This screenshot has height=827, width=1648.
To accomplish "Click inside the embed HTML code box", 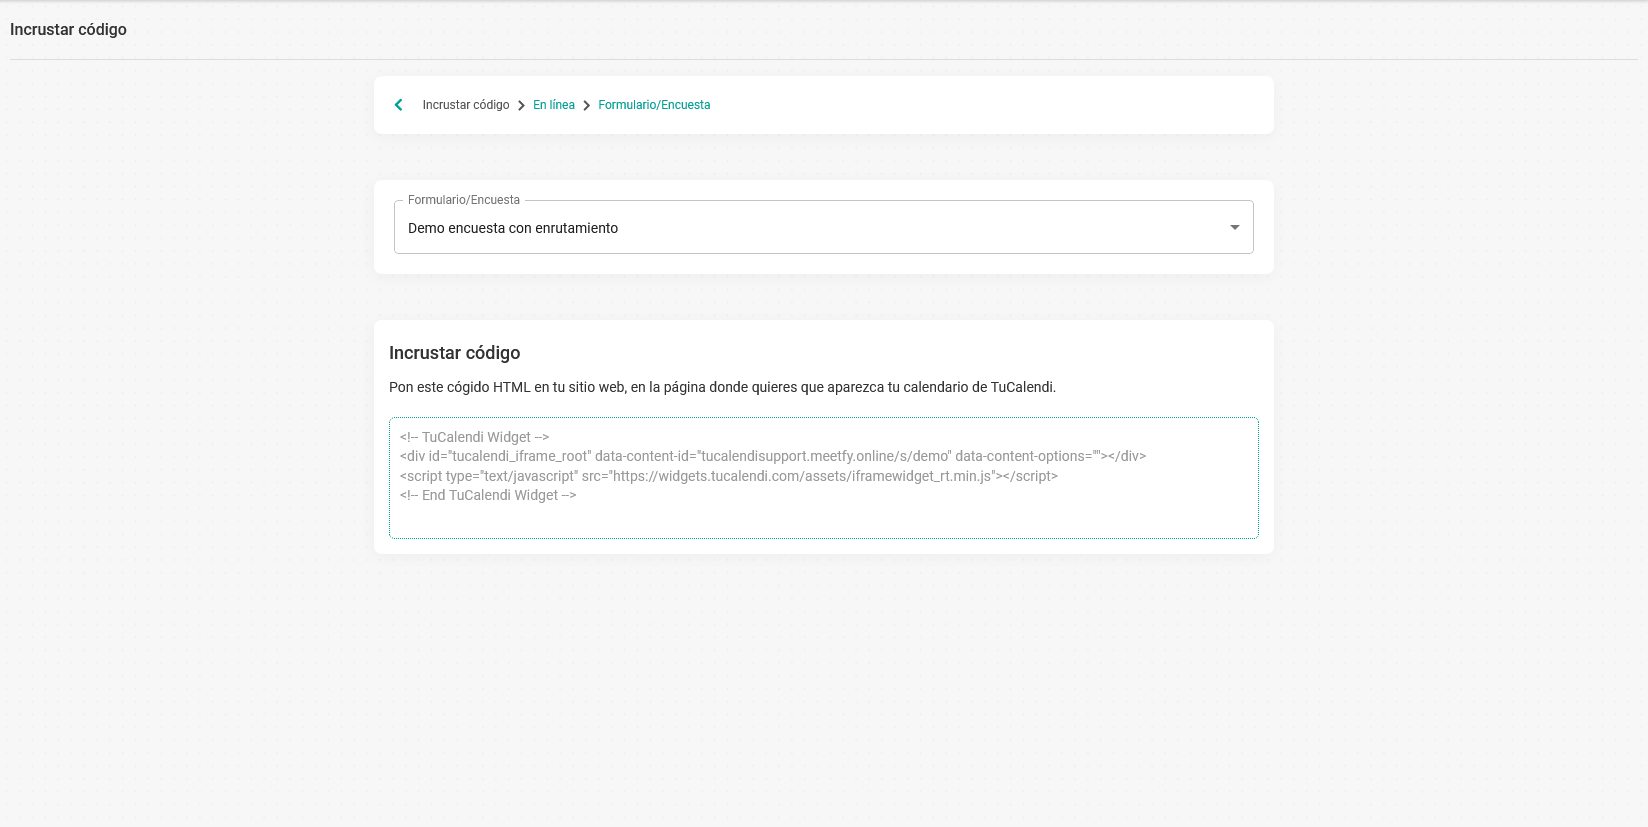I will click(x=824, y=478).
